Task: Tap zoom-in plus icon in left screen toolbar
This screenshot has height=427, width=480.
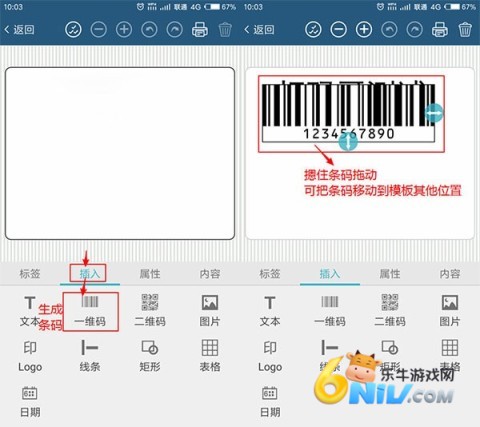Action: [x=124, y=30]
